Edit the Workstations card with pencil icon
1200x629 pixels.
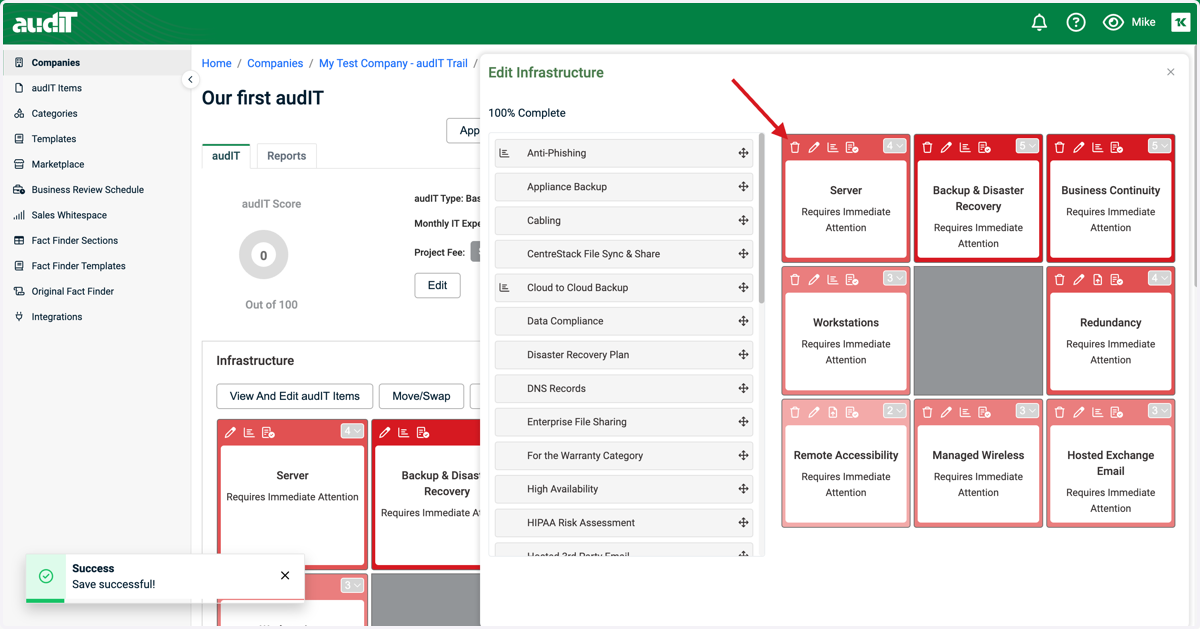pos(814,279)
